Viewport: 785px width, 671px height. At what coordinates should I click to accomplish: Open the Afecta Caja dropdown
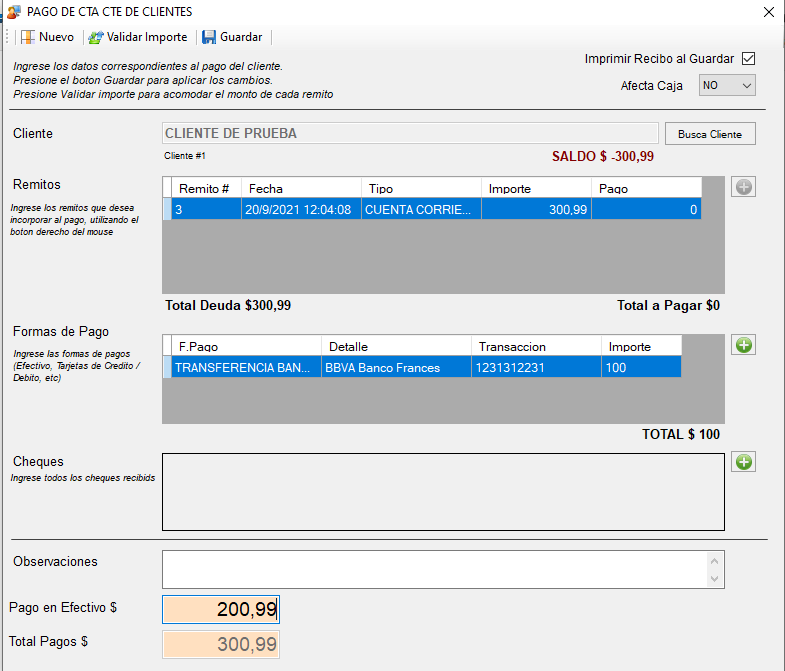[727, 86]
